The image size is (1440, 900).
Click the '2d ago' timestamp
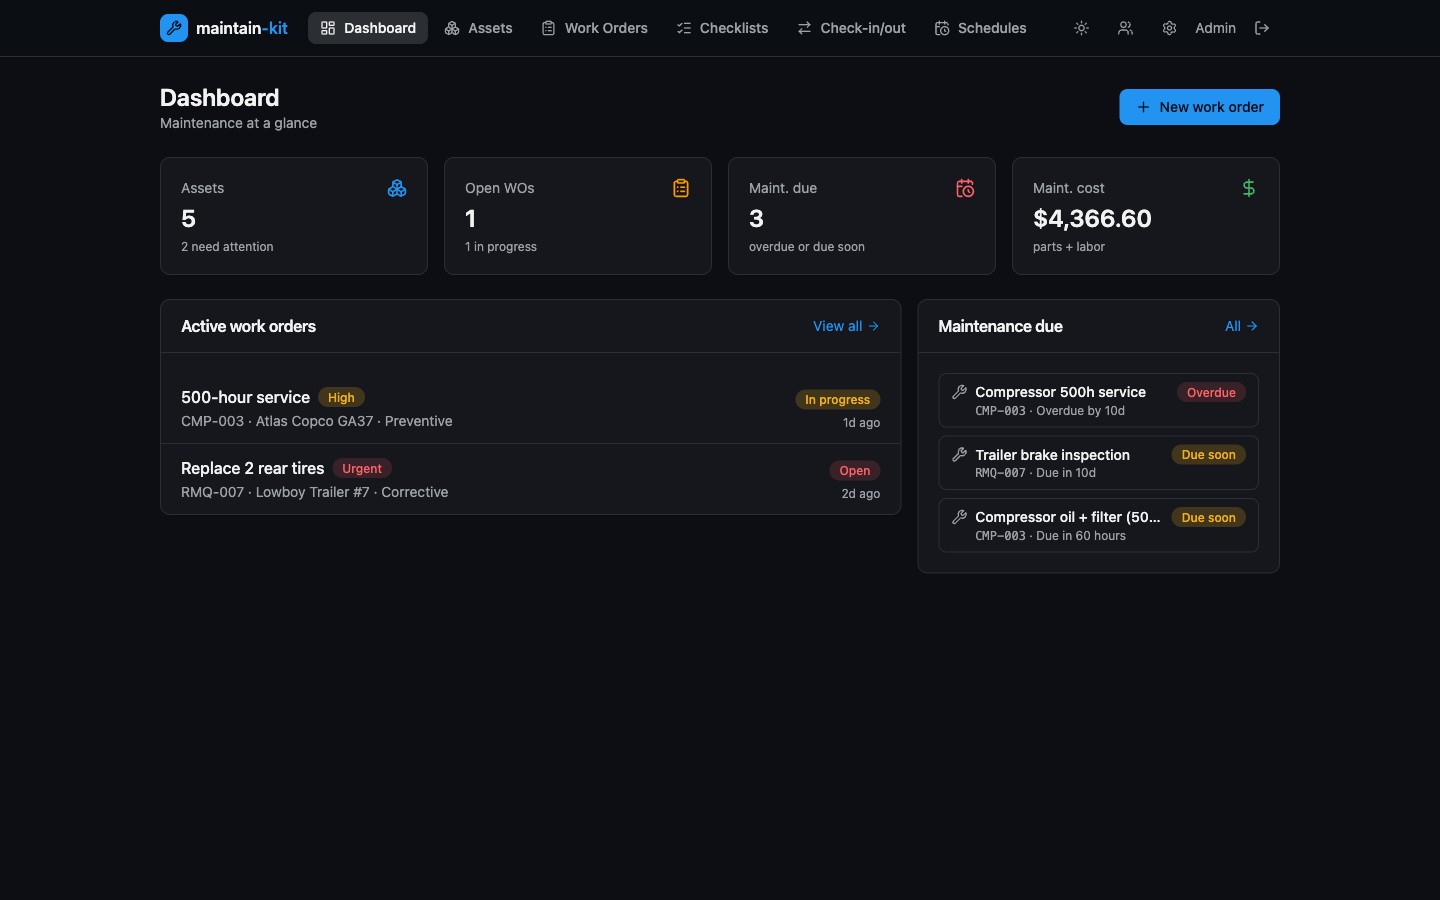point(861,494)
